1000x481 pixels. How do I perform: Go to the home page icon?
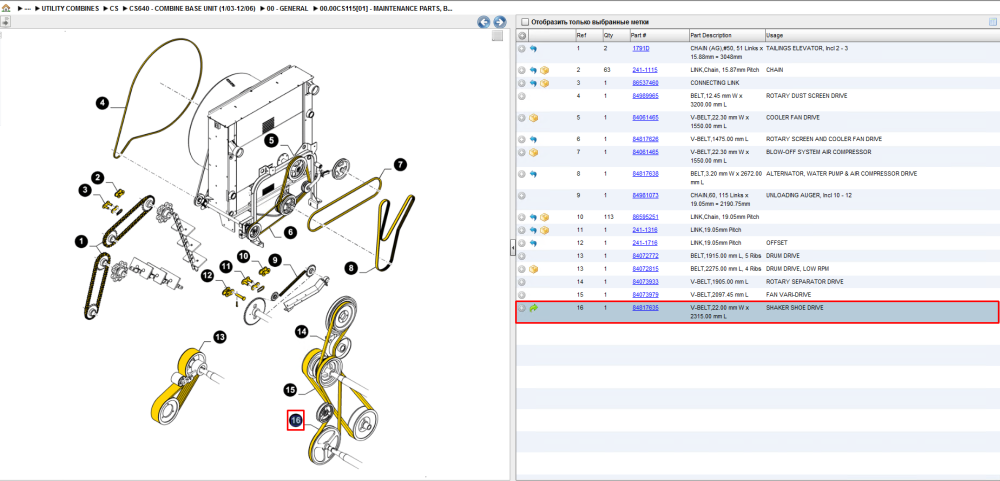click(6, 8)
